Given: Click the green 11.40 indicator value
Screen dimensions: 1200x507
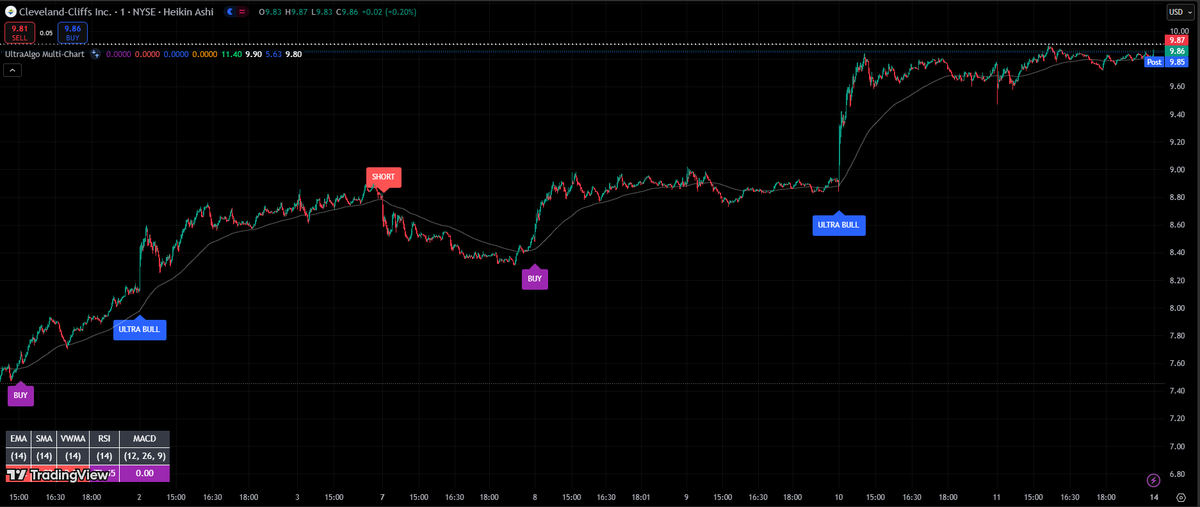Looking at the screenshot, I should (231, 55).
